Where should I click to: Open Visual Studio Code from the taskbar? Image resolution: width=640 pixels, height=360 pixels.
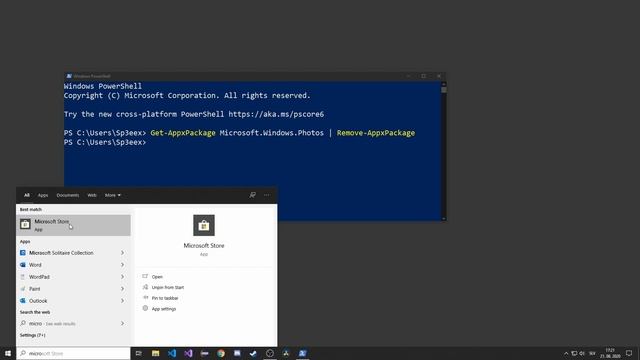[172, 353]
